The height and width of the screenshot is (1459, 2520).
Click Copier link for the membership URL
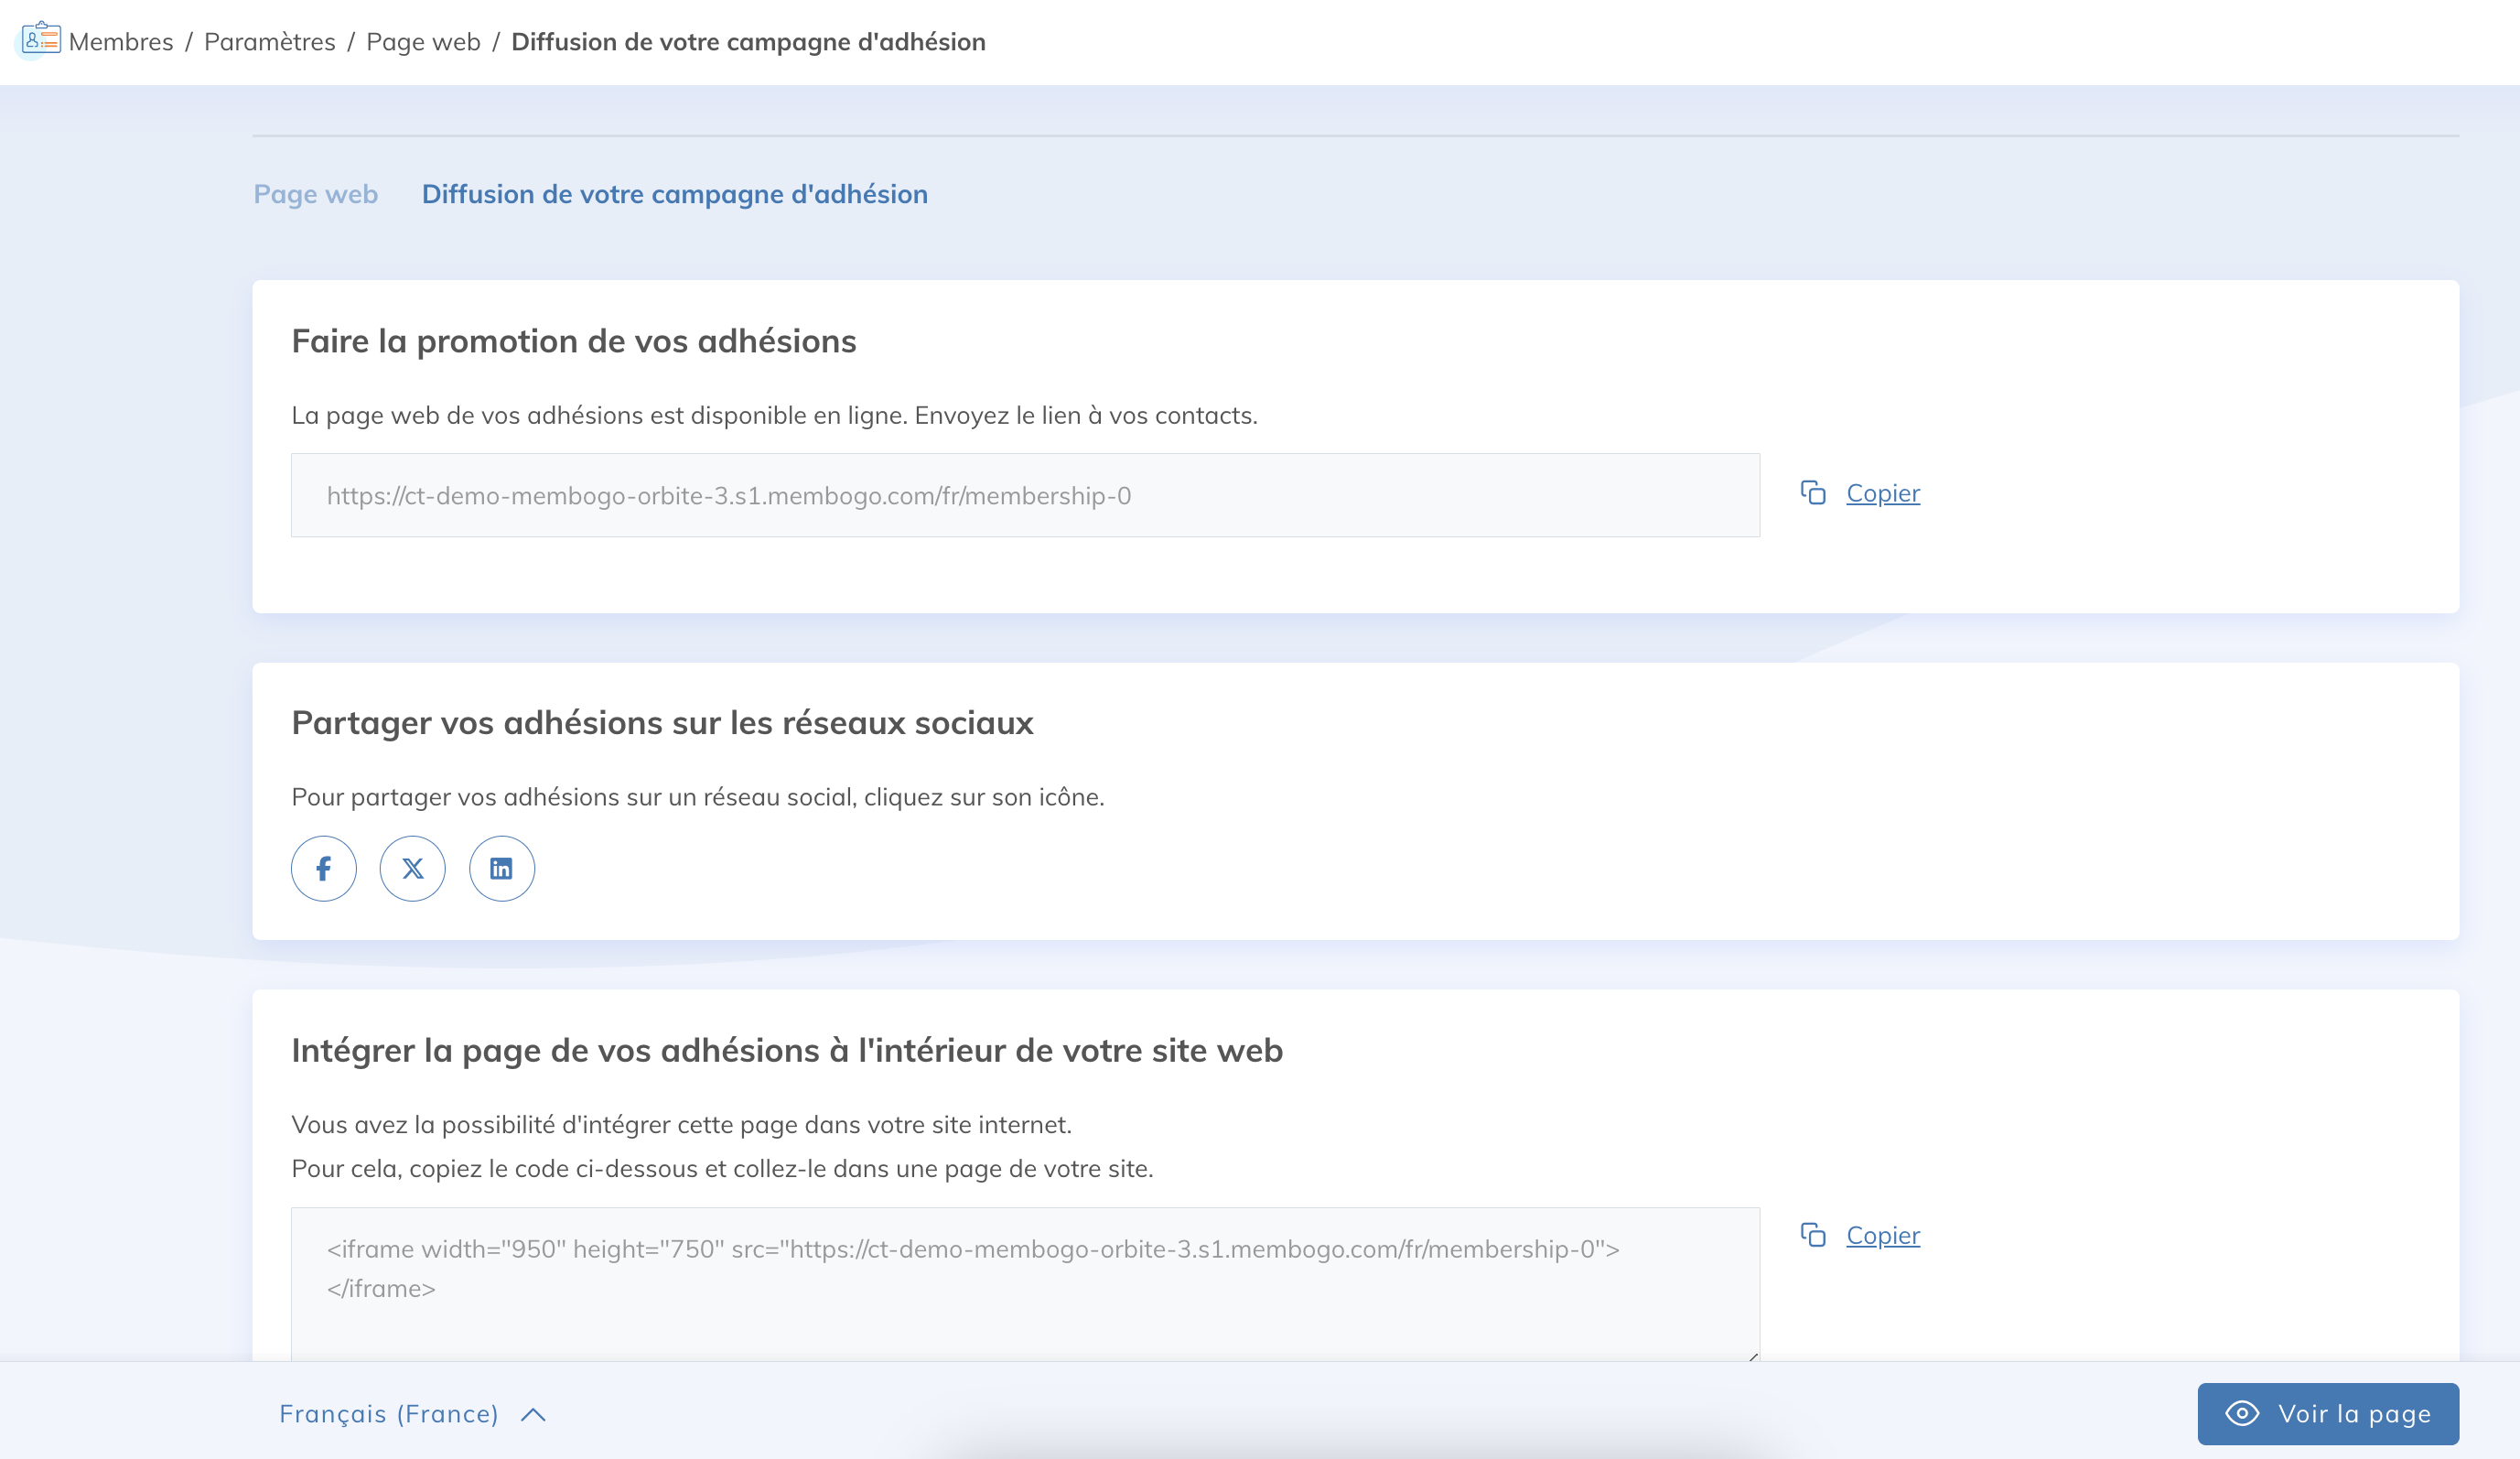point(1882,493)
